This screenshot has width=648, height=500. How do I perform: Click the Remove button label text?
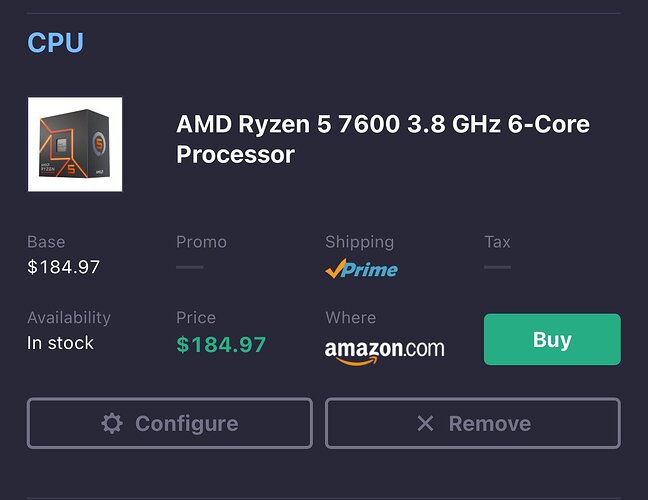[x=489, y=423]
